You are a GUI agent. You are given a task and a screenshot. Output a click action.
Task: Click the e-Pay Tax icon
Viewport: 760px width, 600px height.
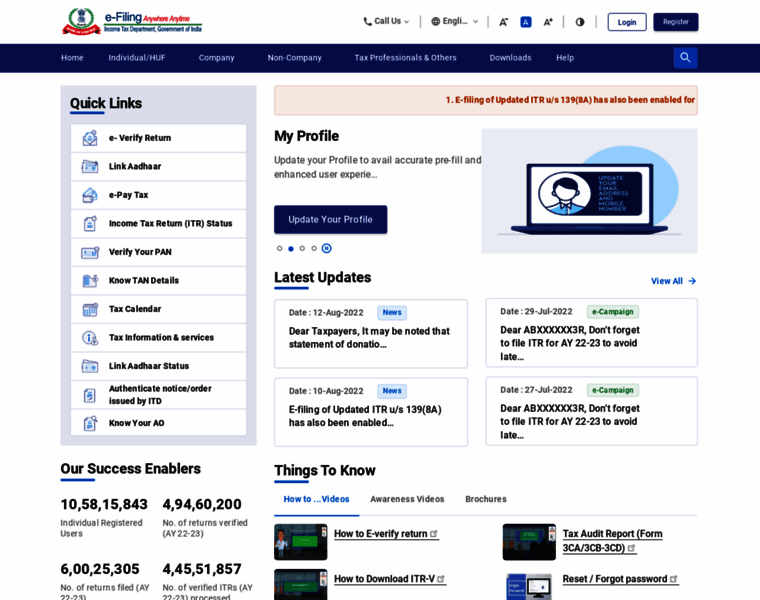(x=90, y=195)
